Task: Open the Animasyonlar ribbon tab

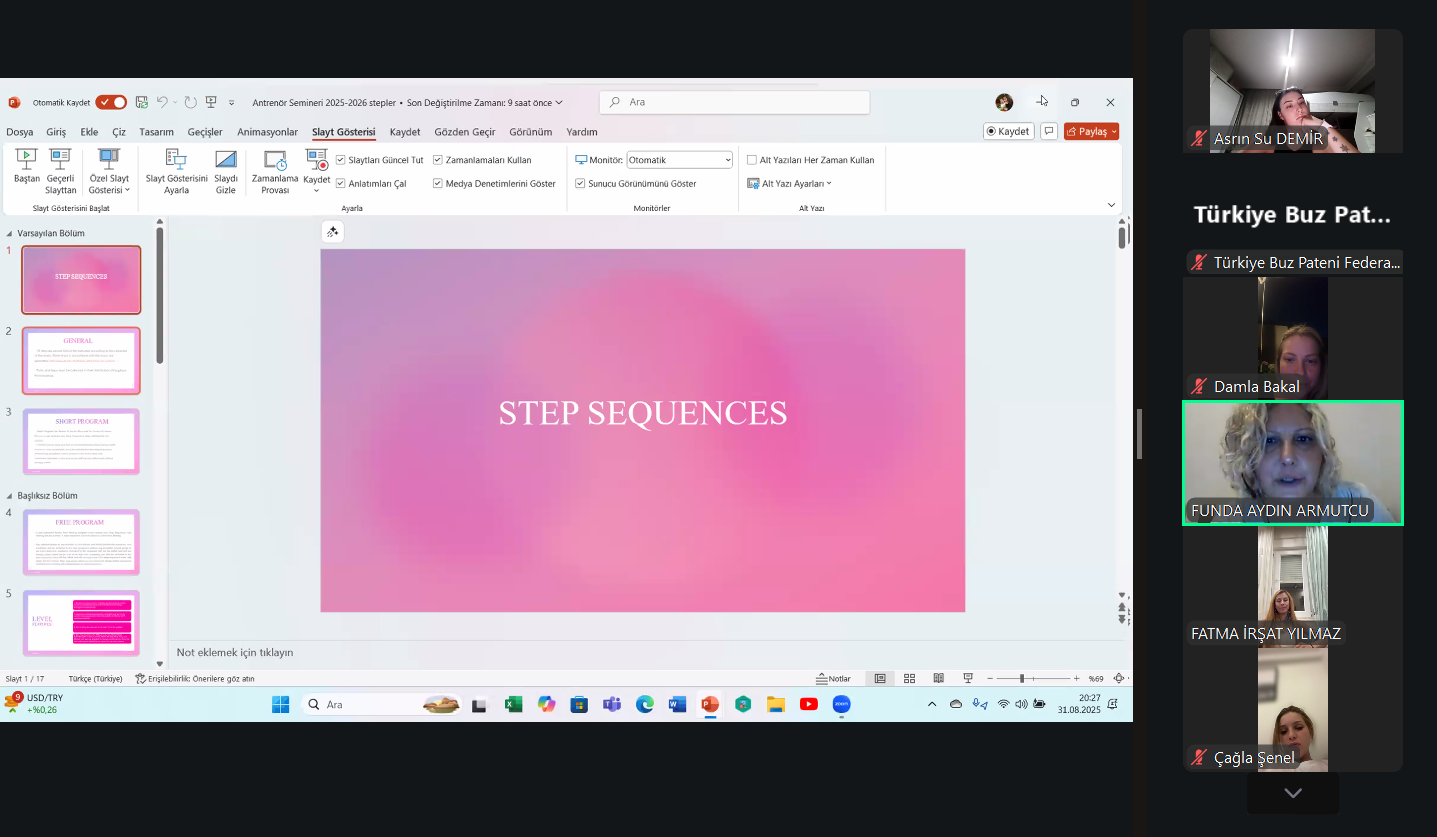Action: point(267,132)
